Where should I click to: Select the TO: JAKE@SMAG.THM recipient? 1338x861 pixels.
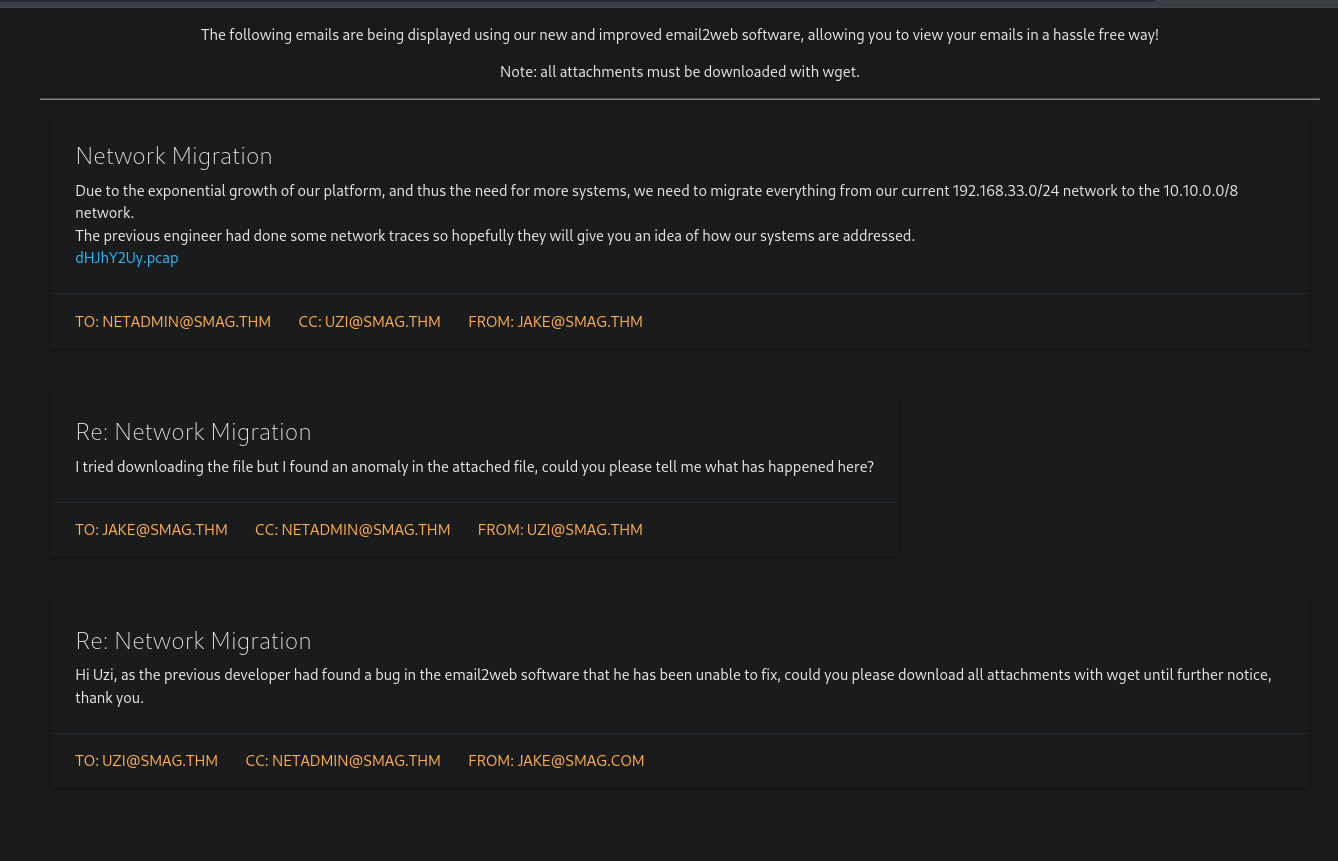151,530
